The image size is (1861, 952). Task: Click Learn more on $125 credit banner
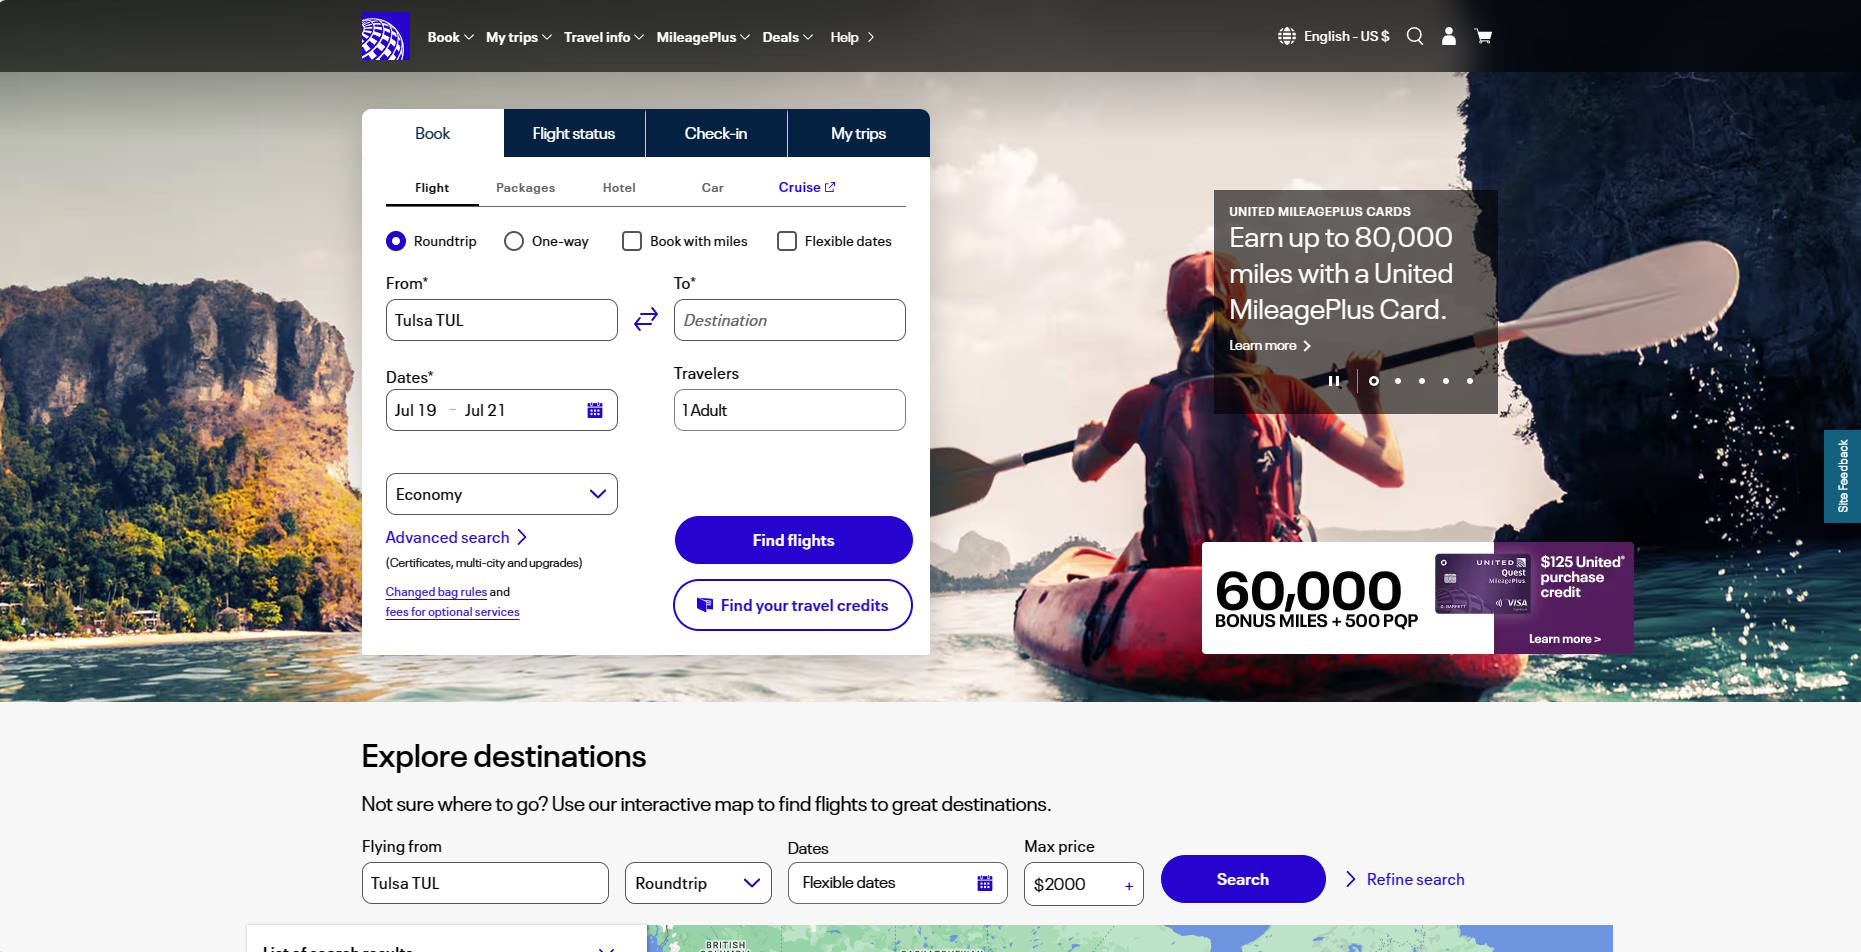pos(1565,639)
